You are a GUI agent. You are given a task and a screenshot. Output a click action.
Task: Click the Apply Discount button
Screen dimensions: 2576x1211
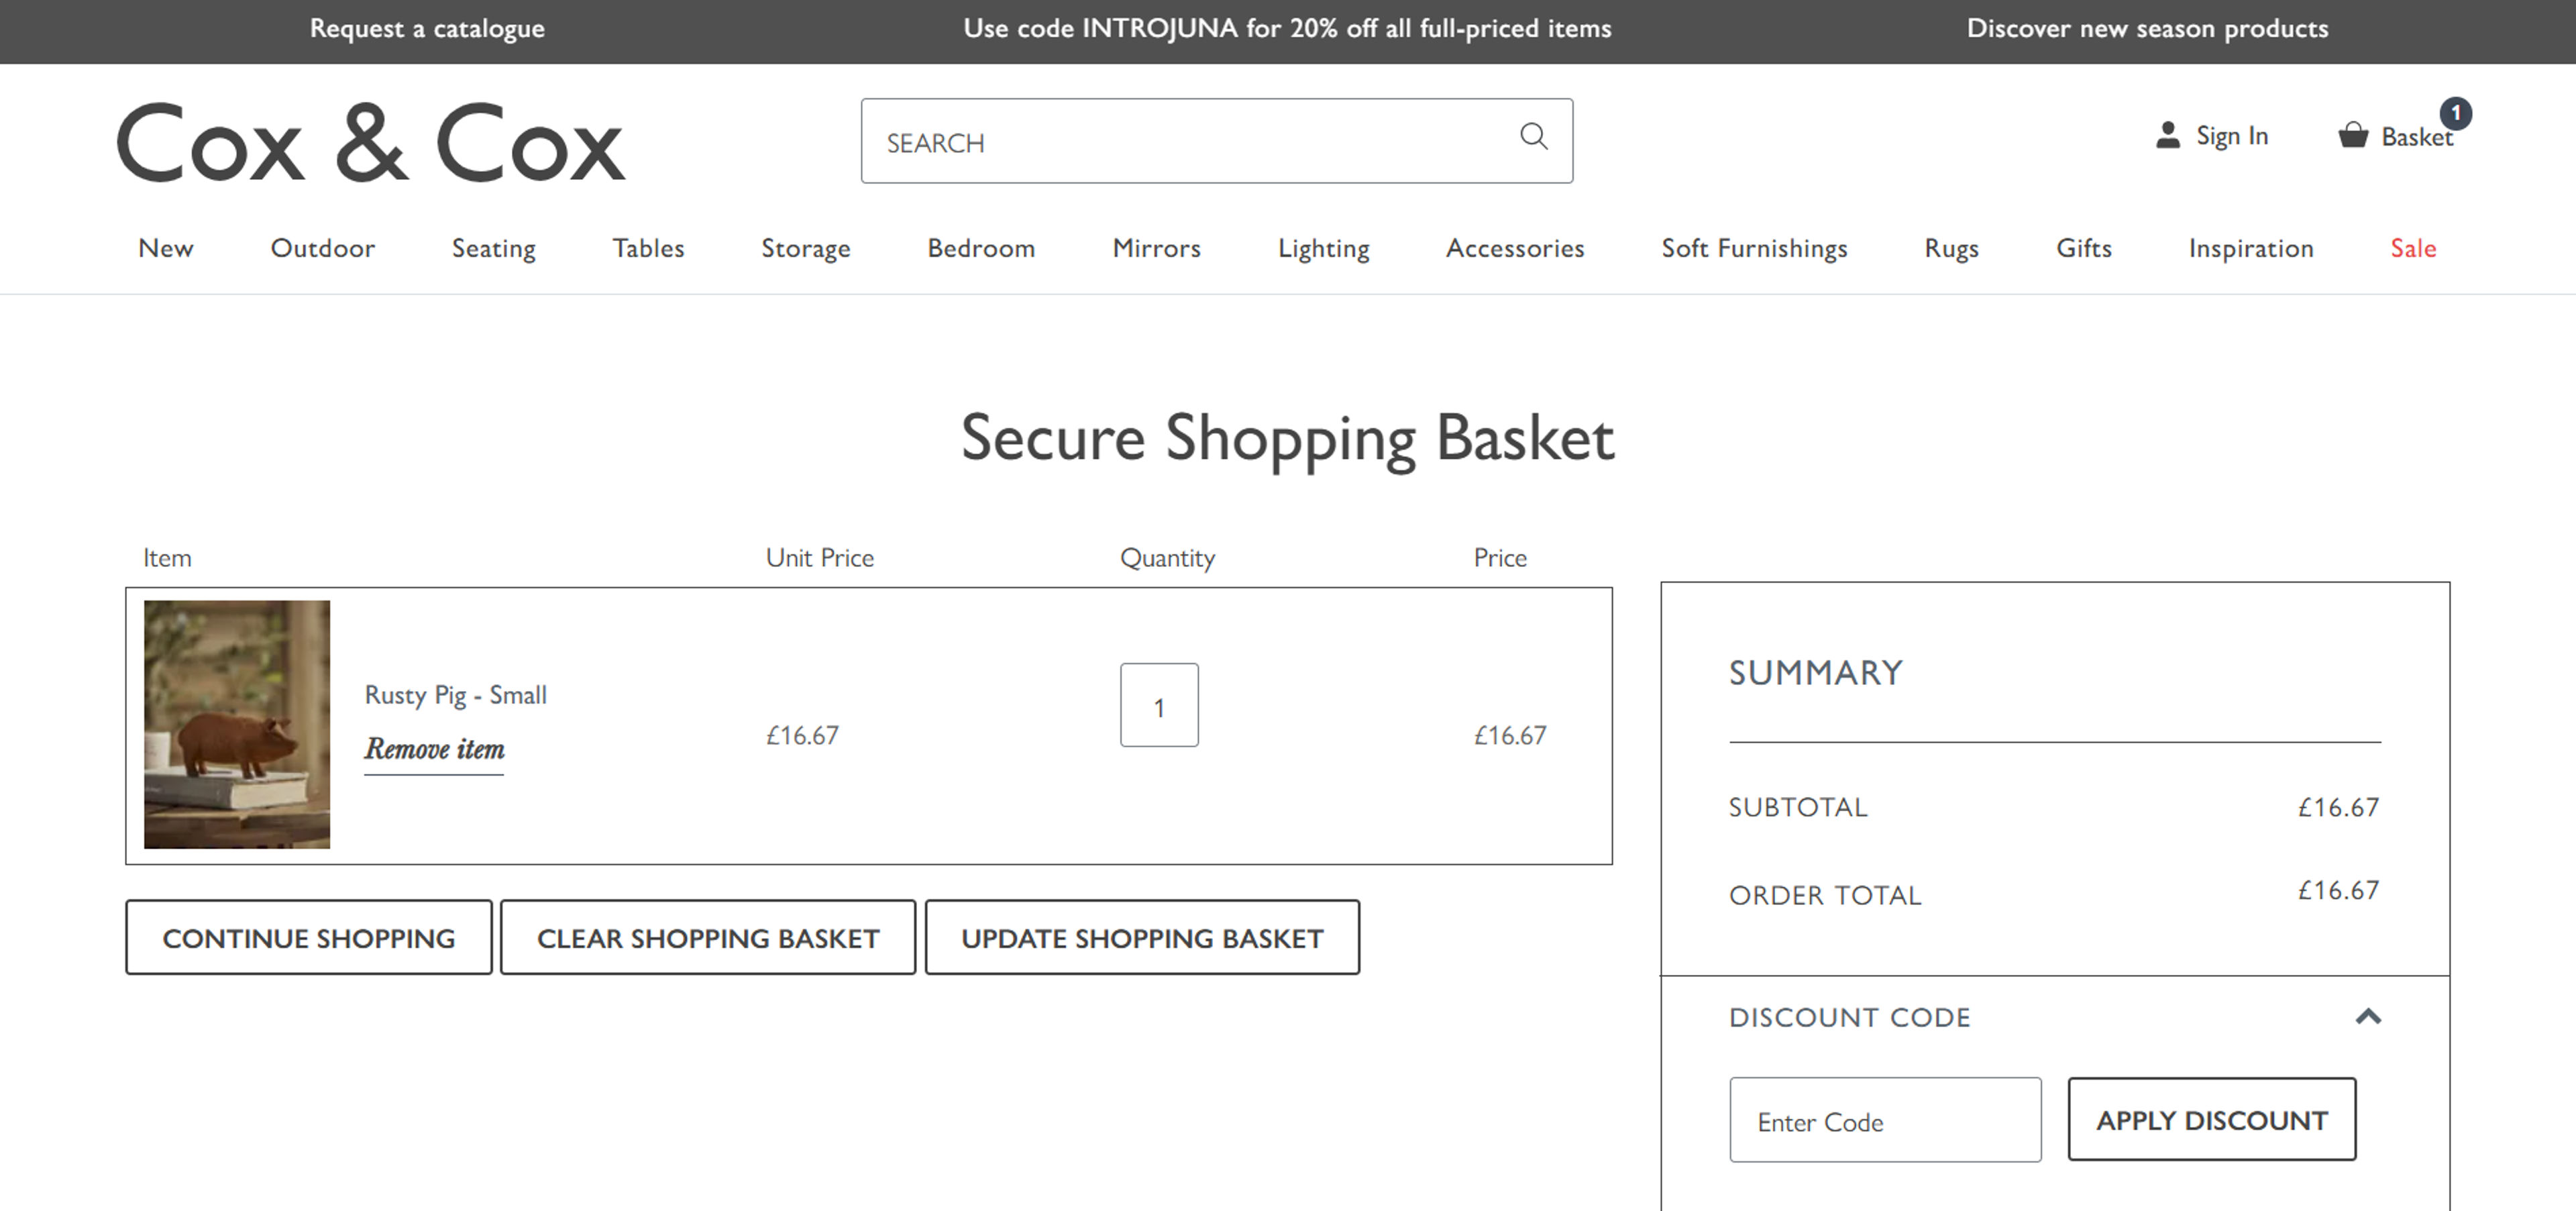2211,1119
